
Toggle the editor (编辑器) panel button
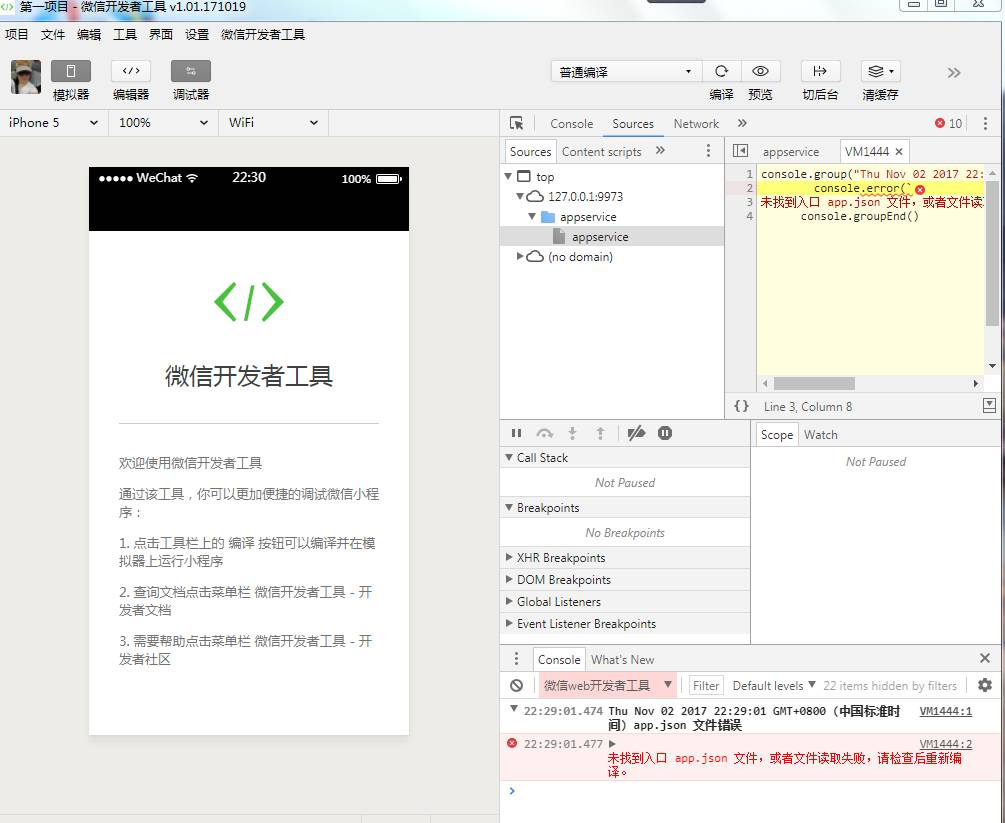pyautogui.click(x=131, y=71)
